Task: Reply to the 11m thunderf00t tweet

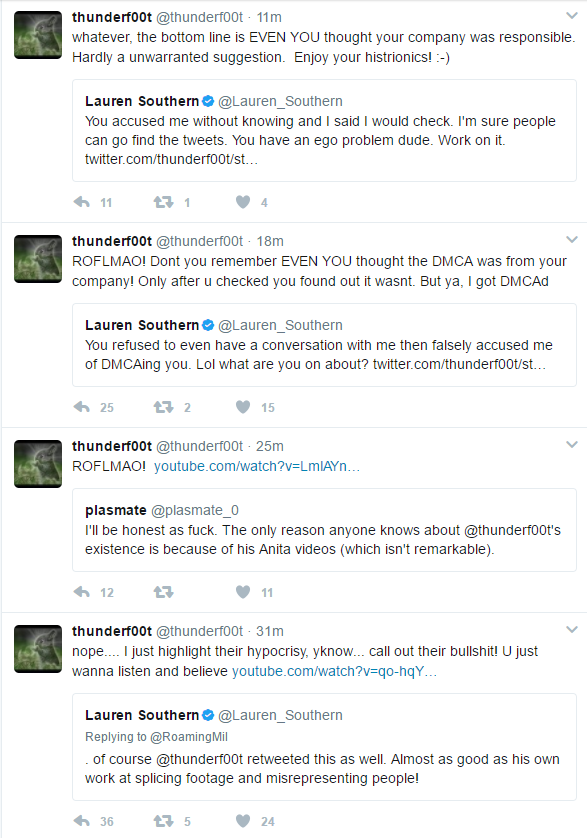Action: click(x=82, y=202)
